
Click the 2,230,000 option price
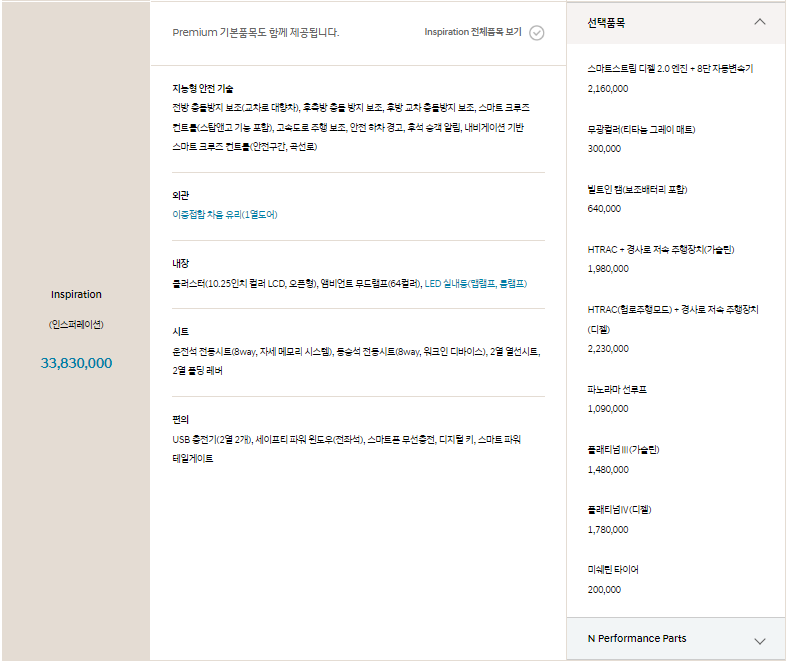608,349
